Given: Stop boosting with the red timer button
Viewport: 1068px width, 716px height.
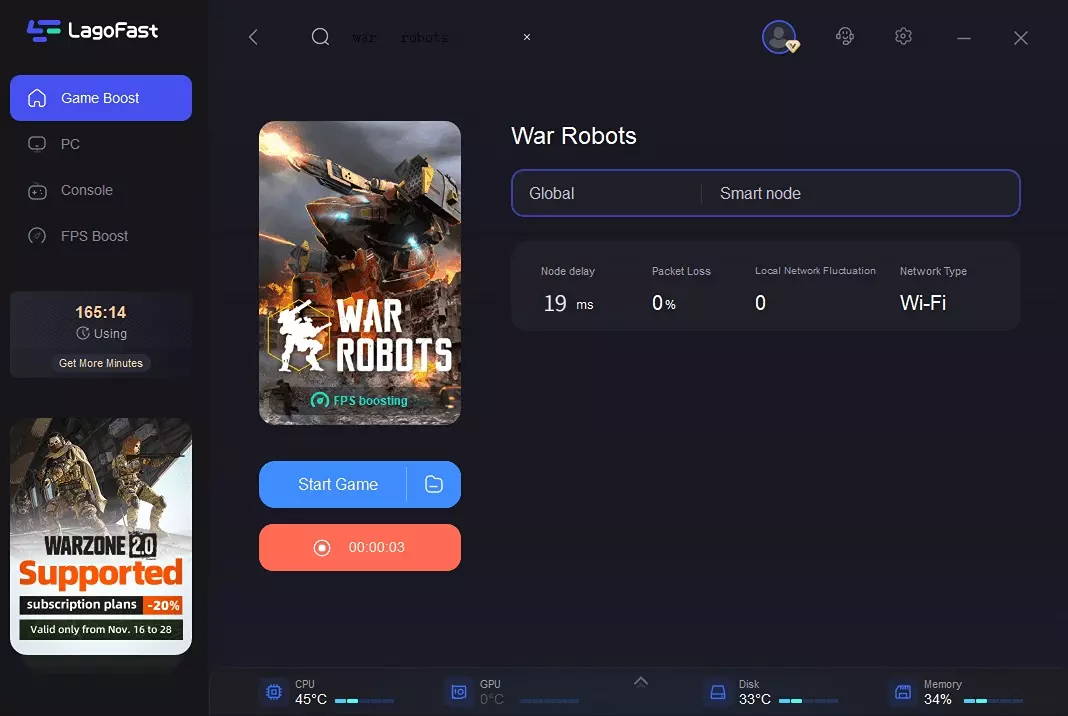Looking at the screenshot, I should click(360, 548).
